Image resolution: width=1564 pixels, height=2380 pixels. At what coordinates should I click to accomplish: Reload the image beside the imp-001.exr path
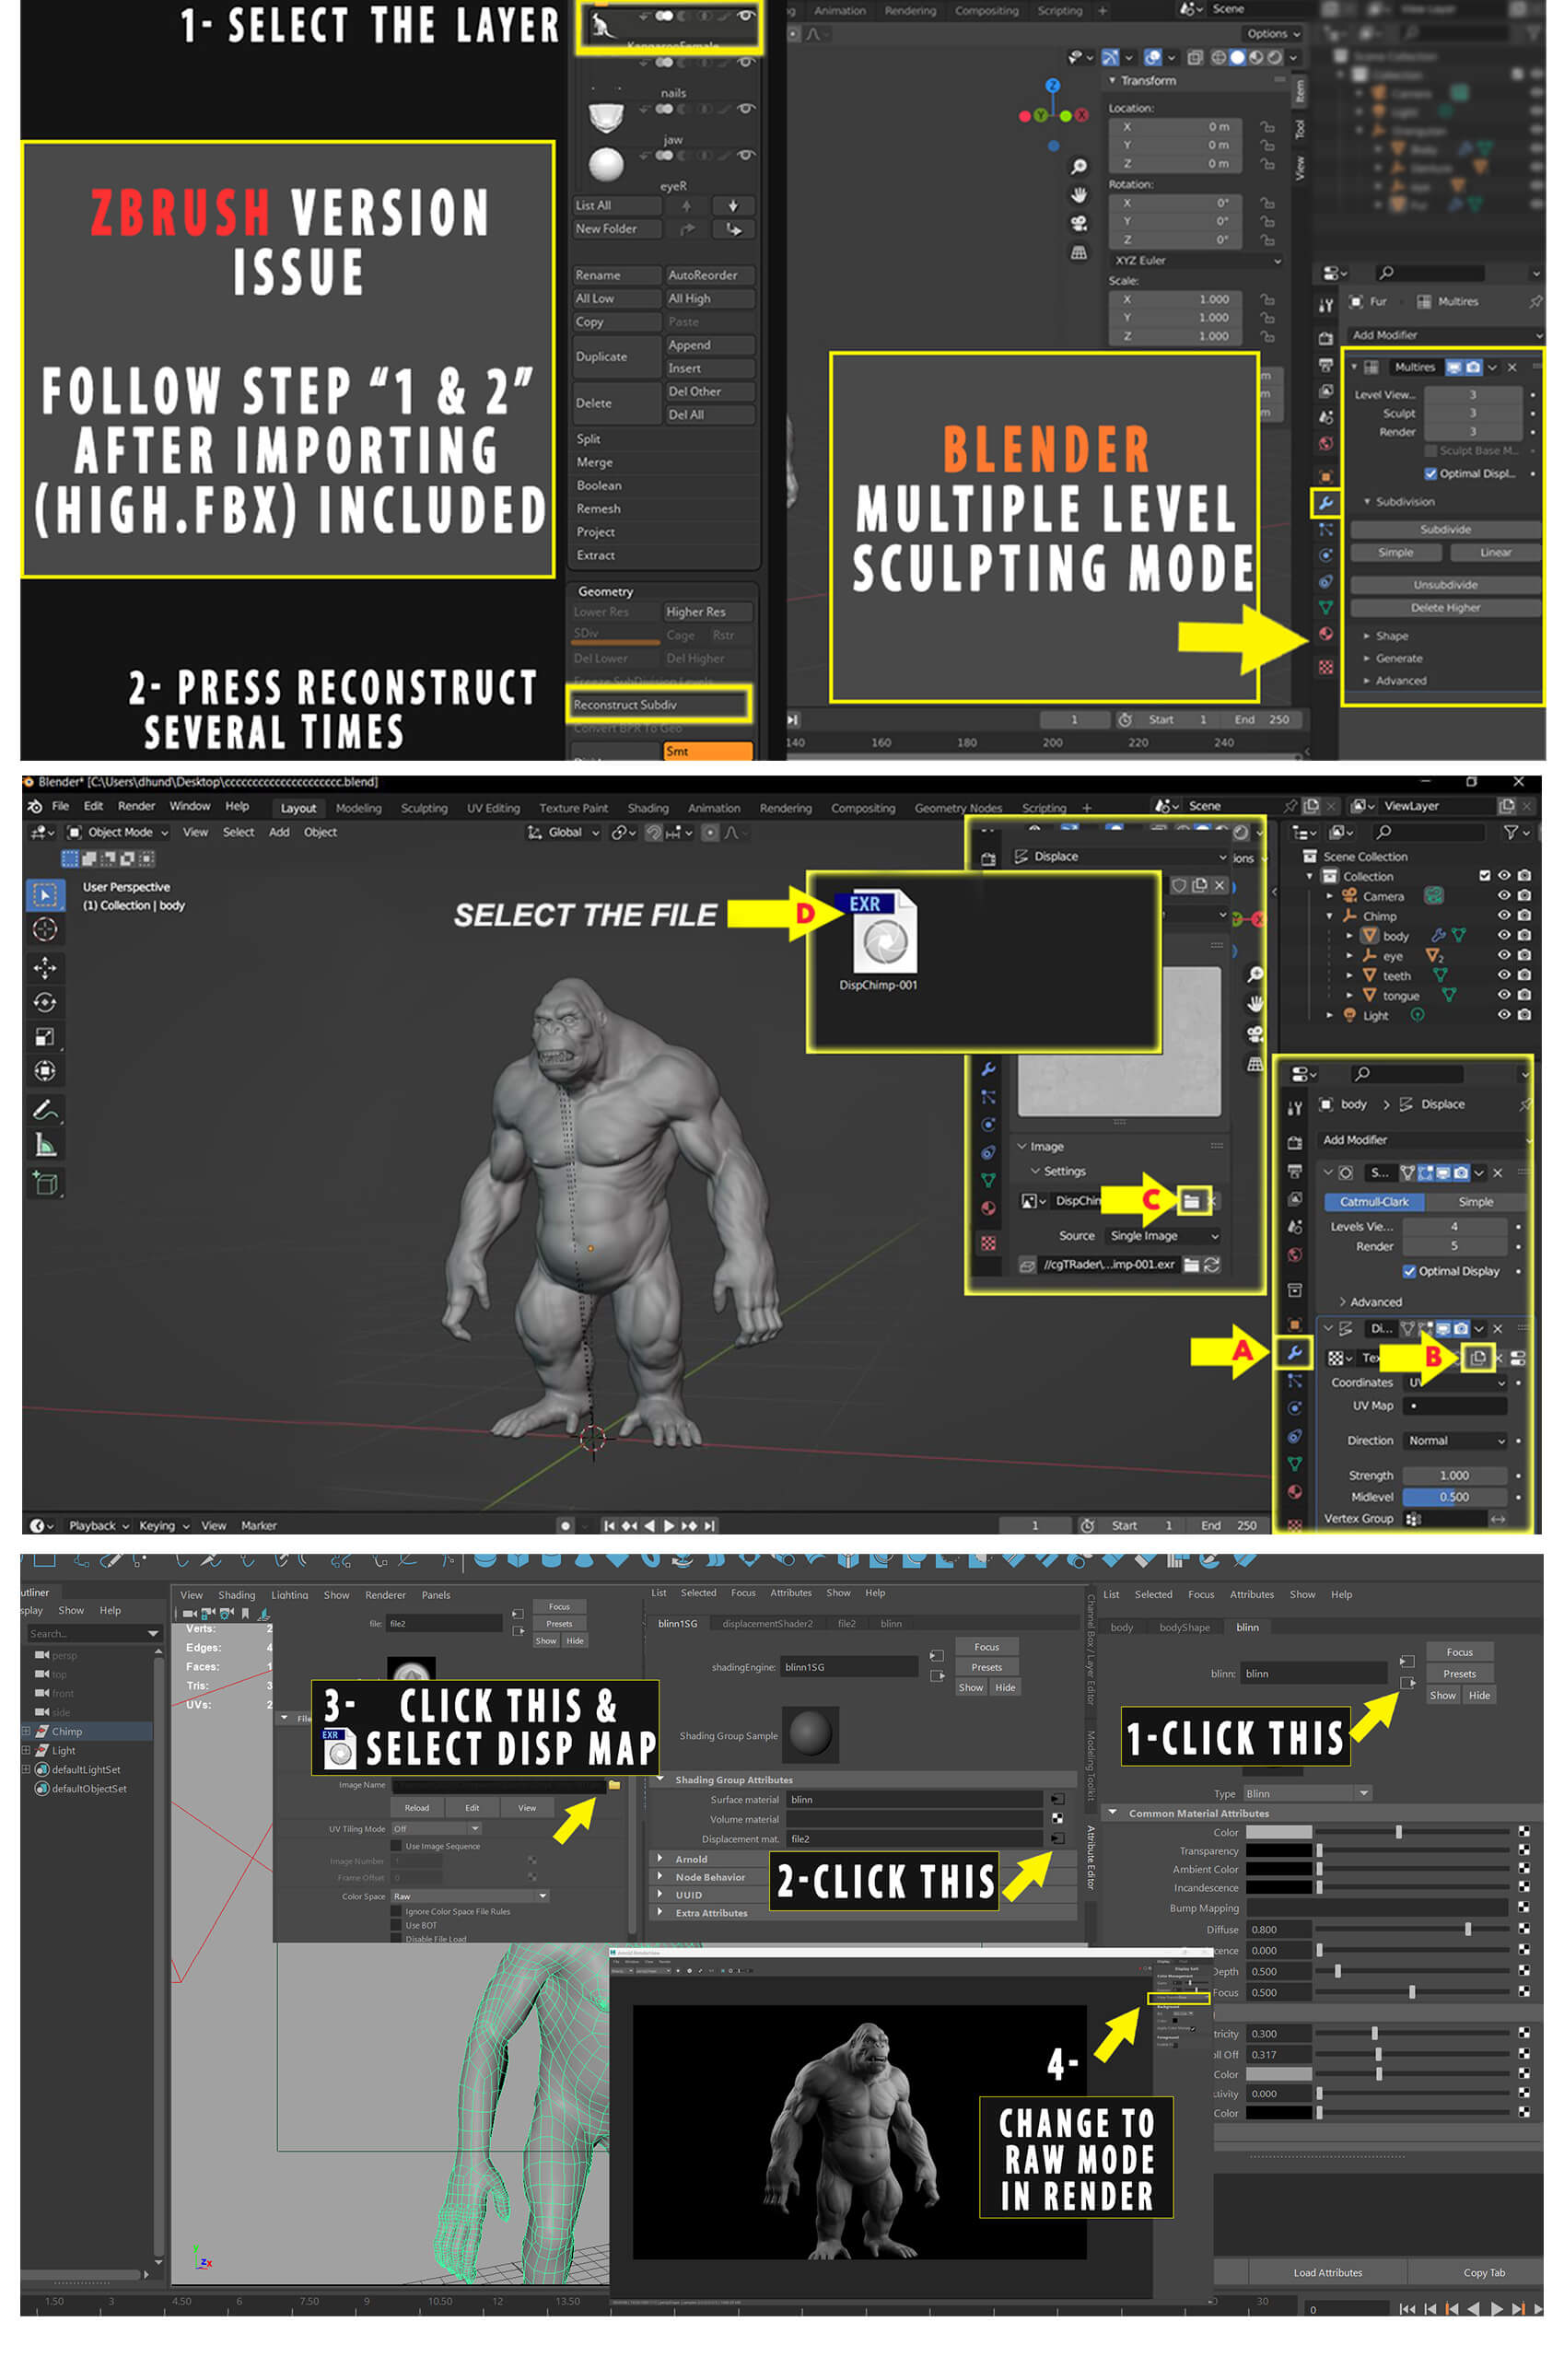click(1211, 1264)
